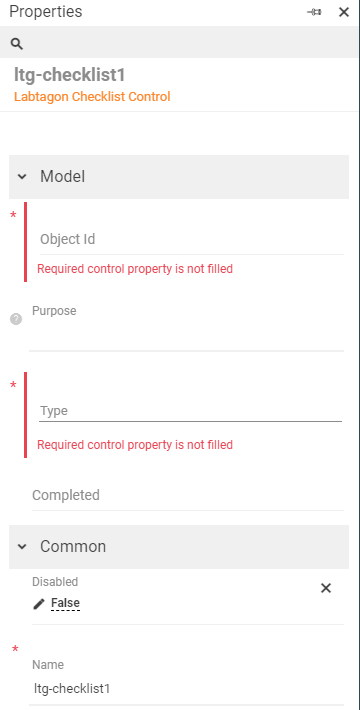This screenshot has height=710, width=360.
Task: Collapse the Model section chevron
Action: tap(22, 177)
